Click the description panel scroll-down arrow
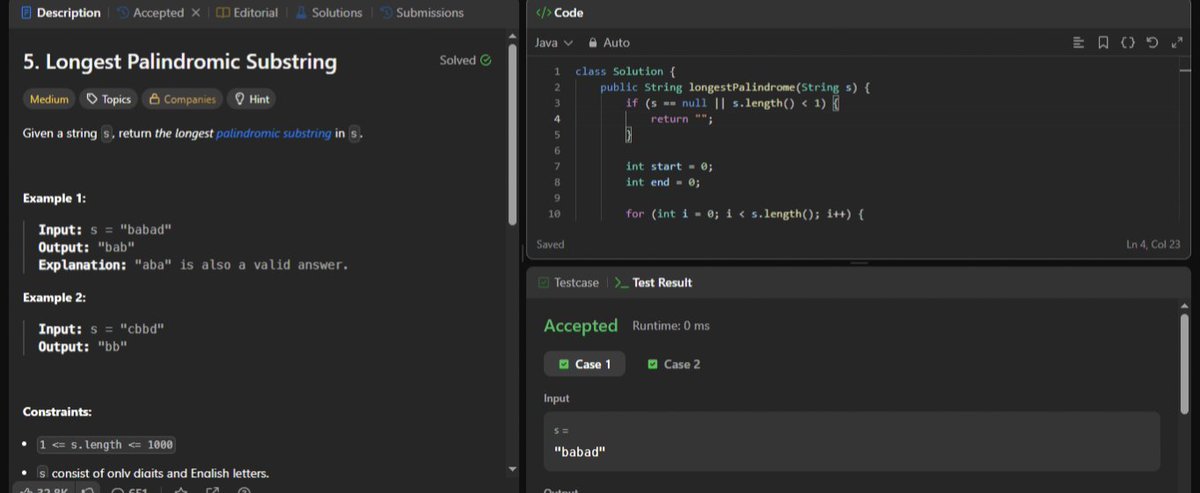Image resolution: width=1200 pixels, height=493 pixels. click(513, 468)
